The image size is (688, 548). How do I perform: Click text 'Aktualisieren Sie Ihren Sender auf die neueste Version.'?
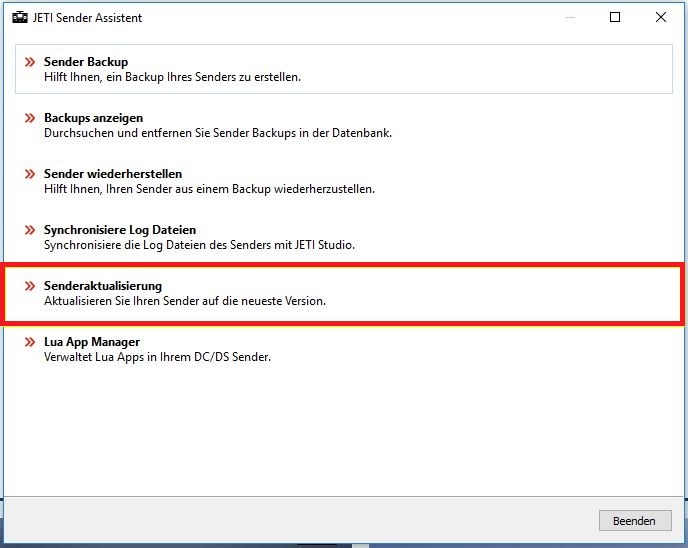(x=185, y=301)
